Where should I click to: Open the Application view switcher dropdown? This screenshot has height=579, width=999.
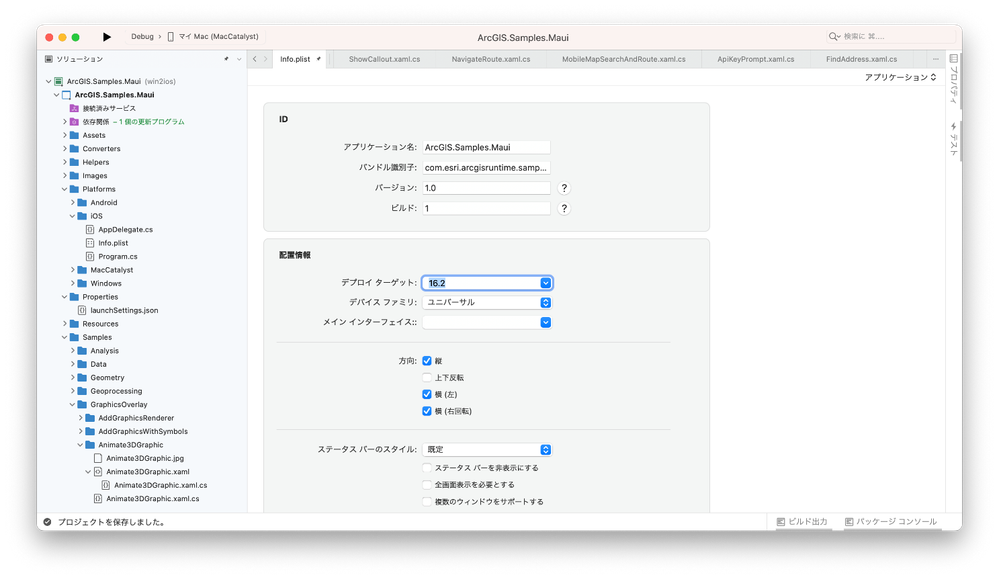coord(900,77)
